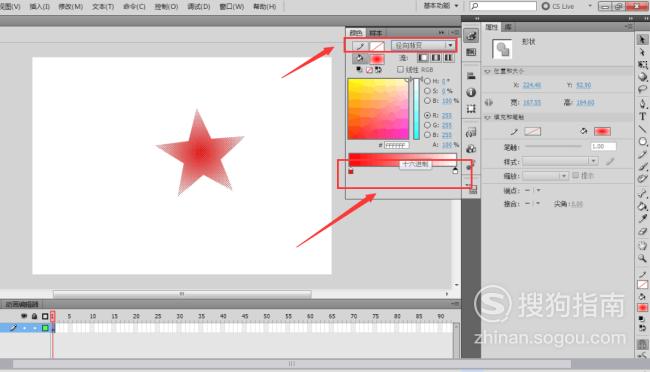The image size is (650, 372).
Task: Click the swap colors icon in Color panel
Action: [378, 70]
